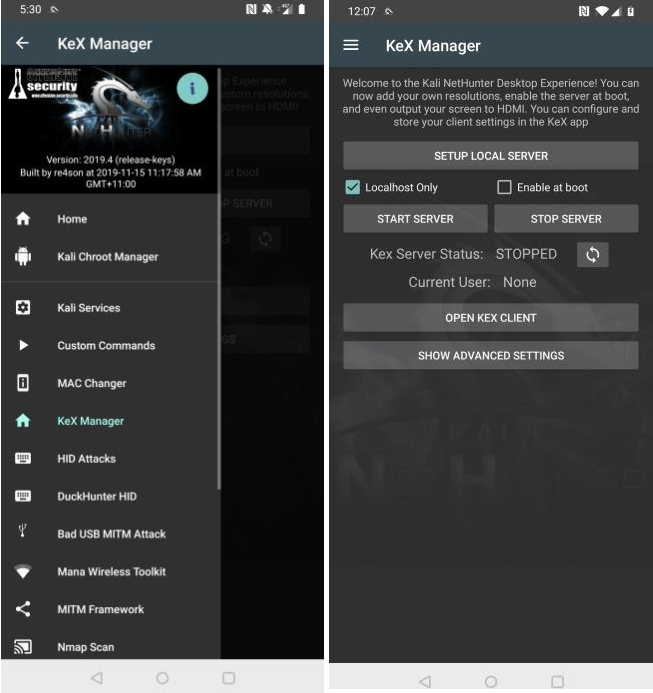Screen dimensions: 653x693
Task: Select Custom Commands menu item
Action: pyautogui.click(x=111, y=345)
